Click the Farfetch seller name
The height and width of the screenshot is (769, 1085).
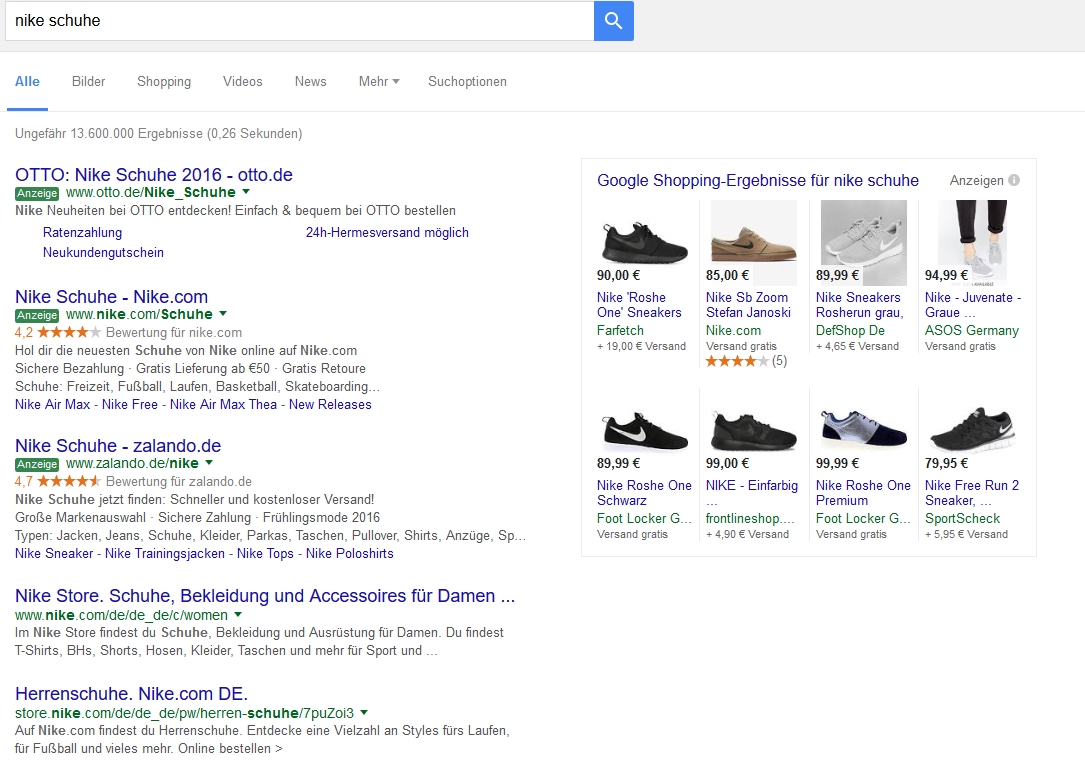click(x=620, y=331)
